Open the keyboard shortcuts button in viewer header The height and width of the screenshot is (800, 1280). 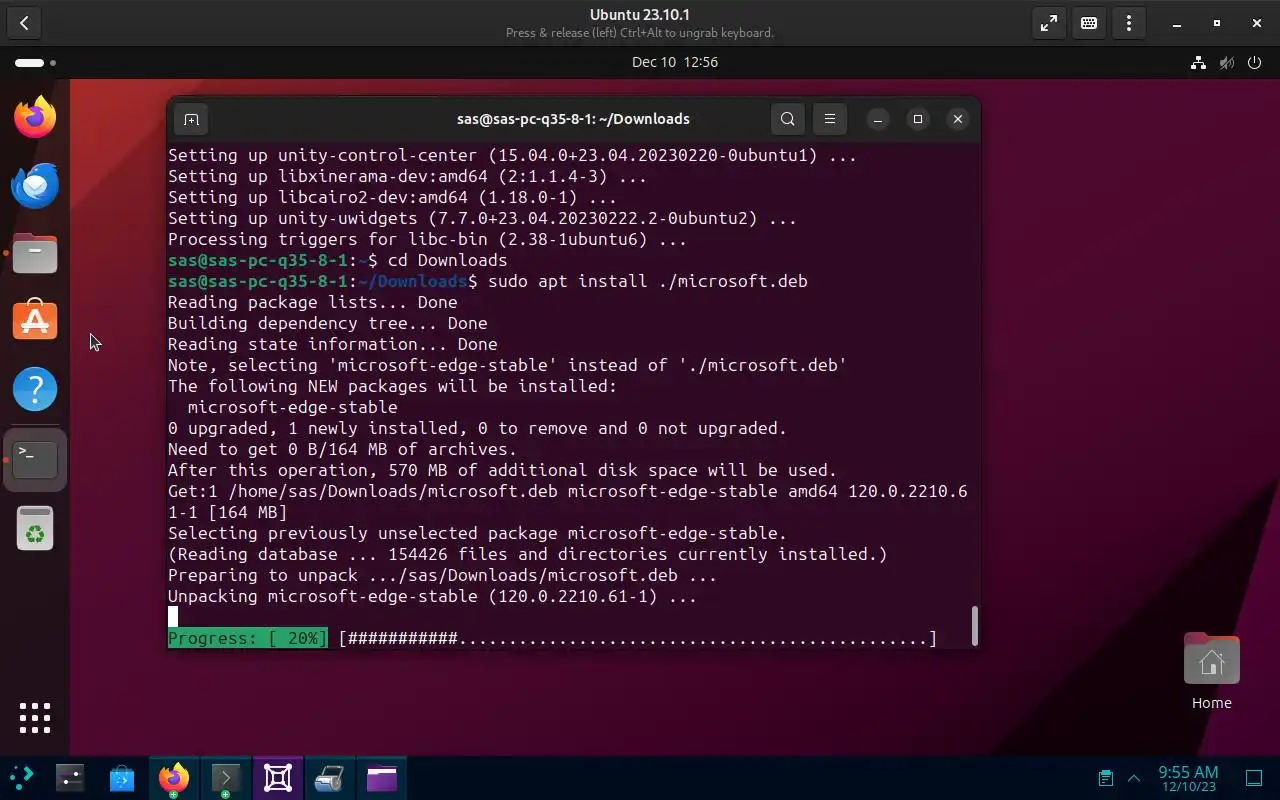coord(1089,23)
